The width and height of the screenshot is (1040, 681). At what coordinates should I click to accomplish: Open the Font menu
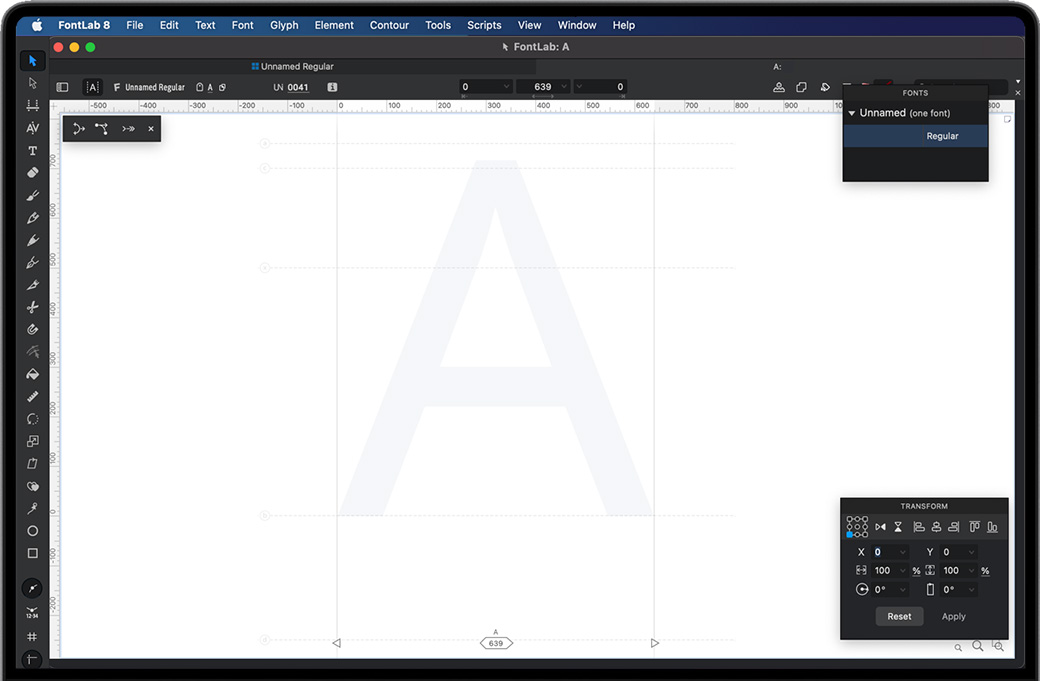tap(242, 25)
